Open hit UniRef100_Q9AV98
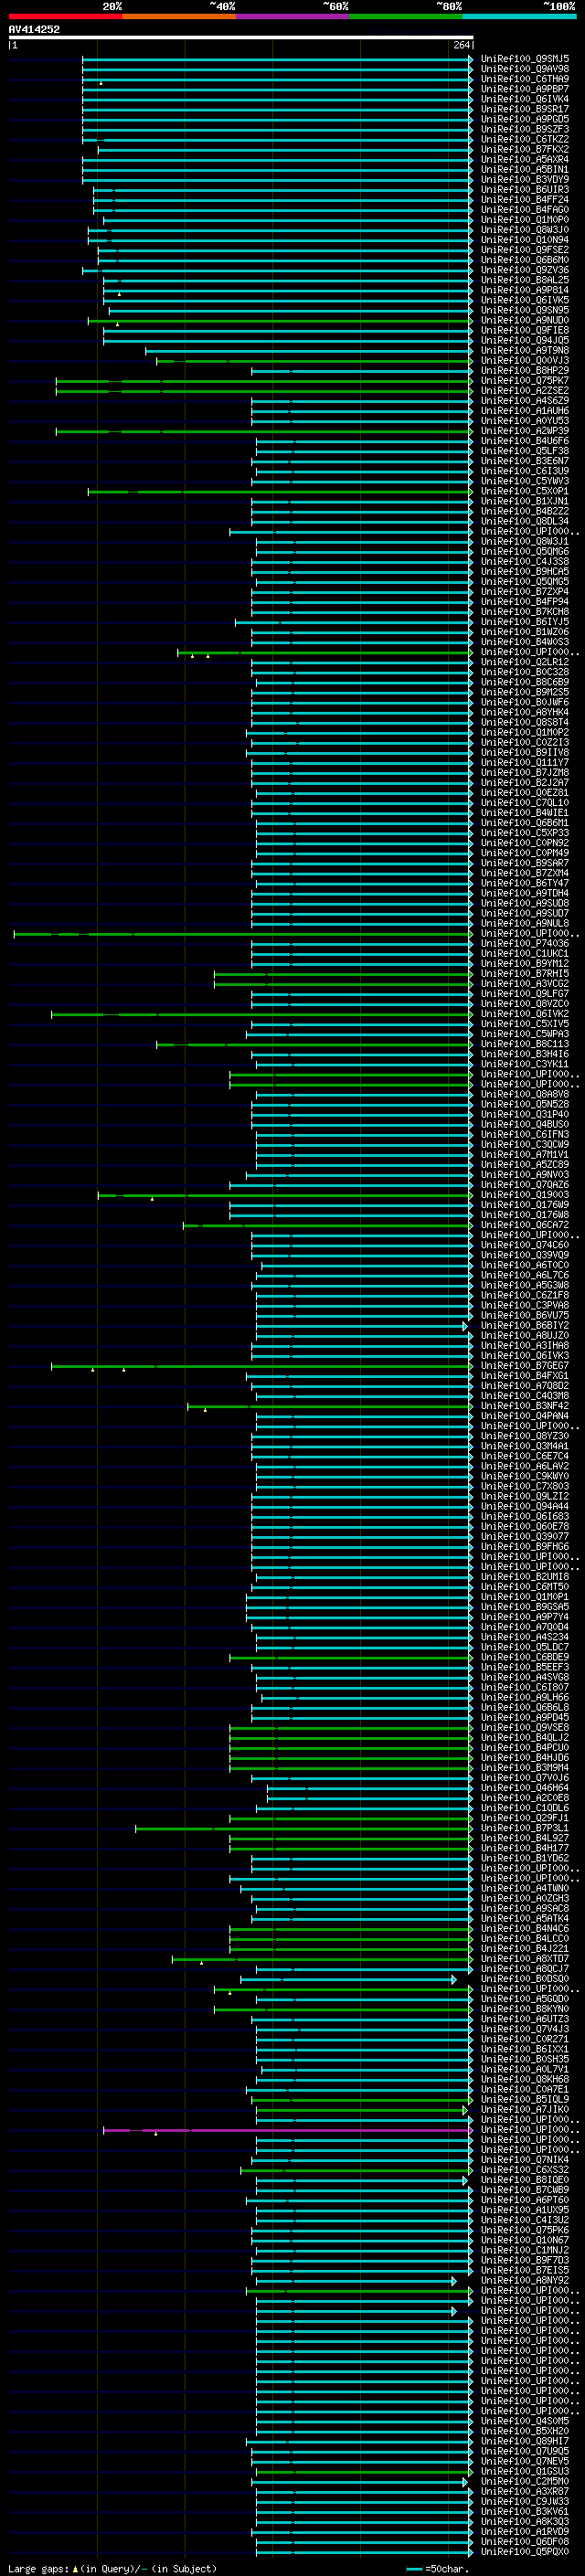 525,69
